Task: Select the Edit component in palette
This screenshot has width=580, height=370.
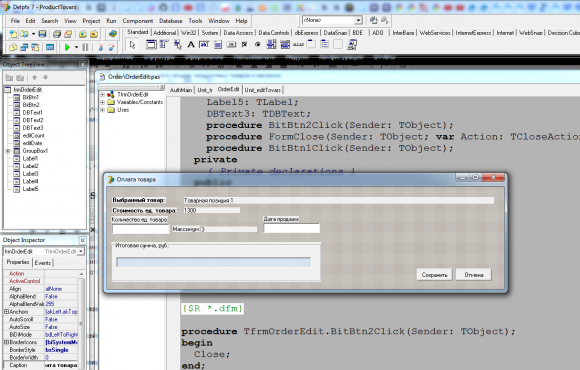Action: coord(204,44)
